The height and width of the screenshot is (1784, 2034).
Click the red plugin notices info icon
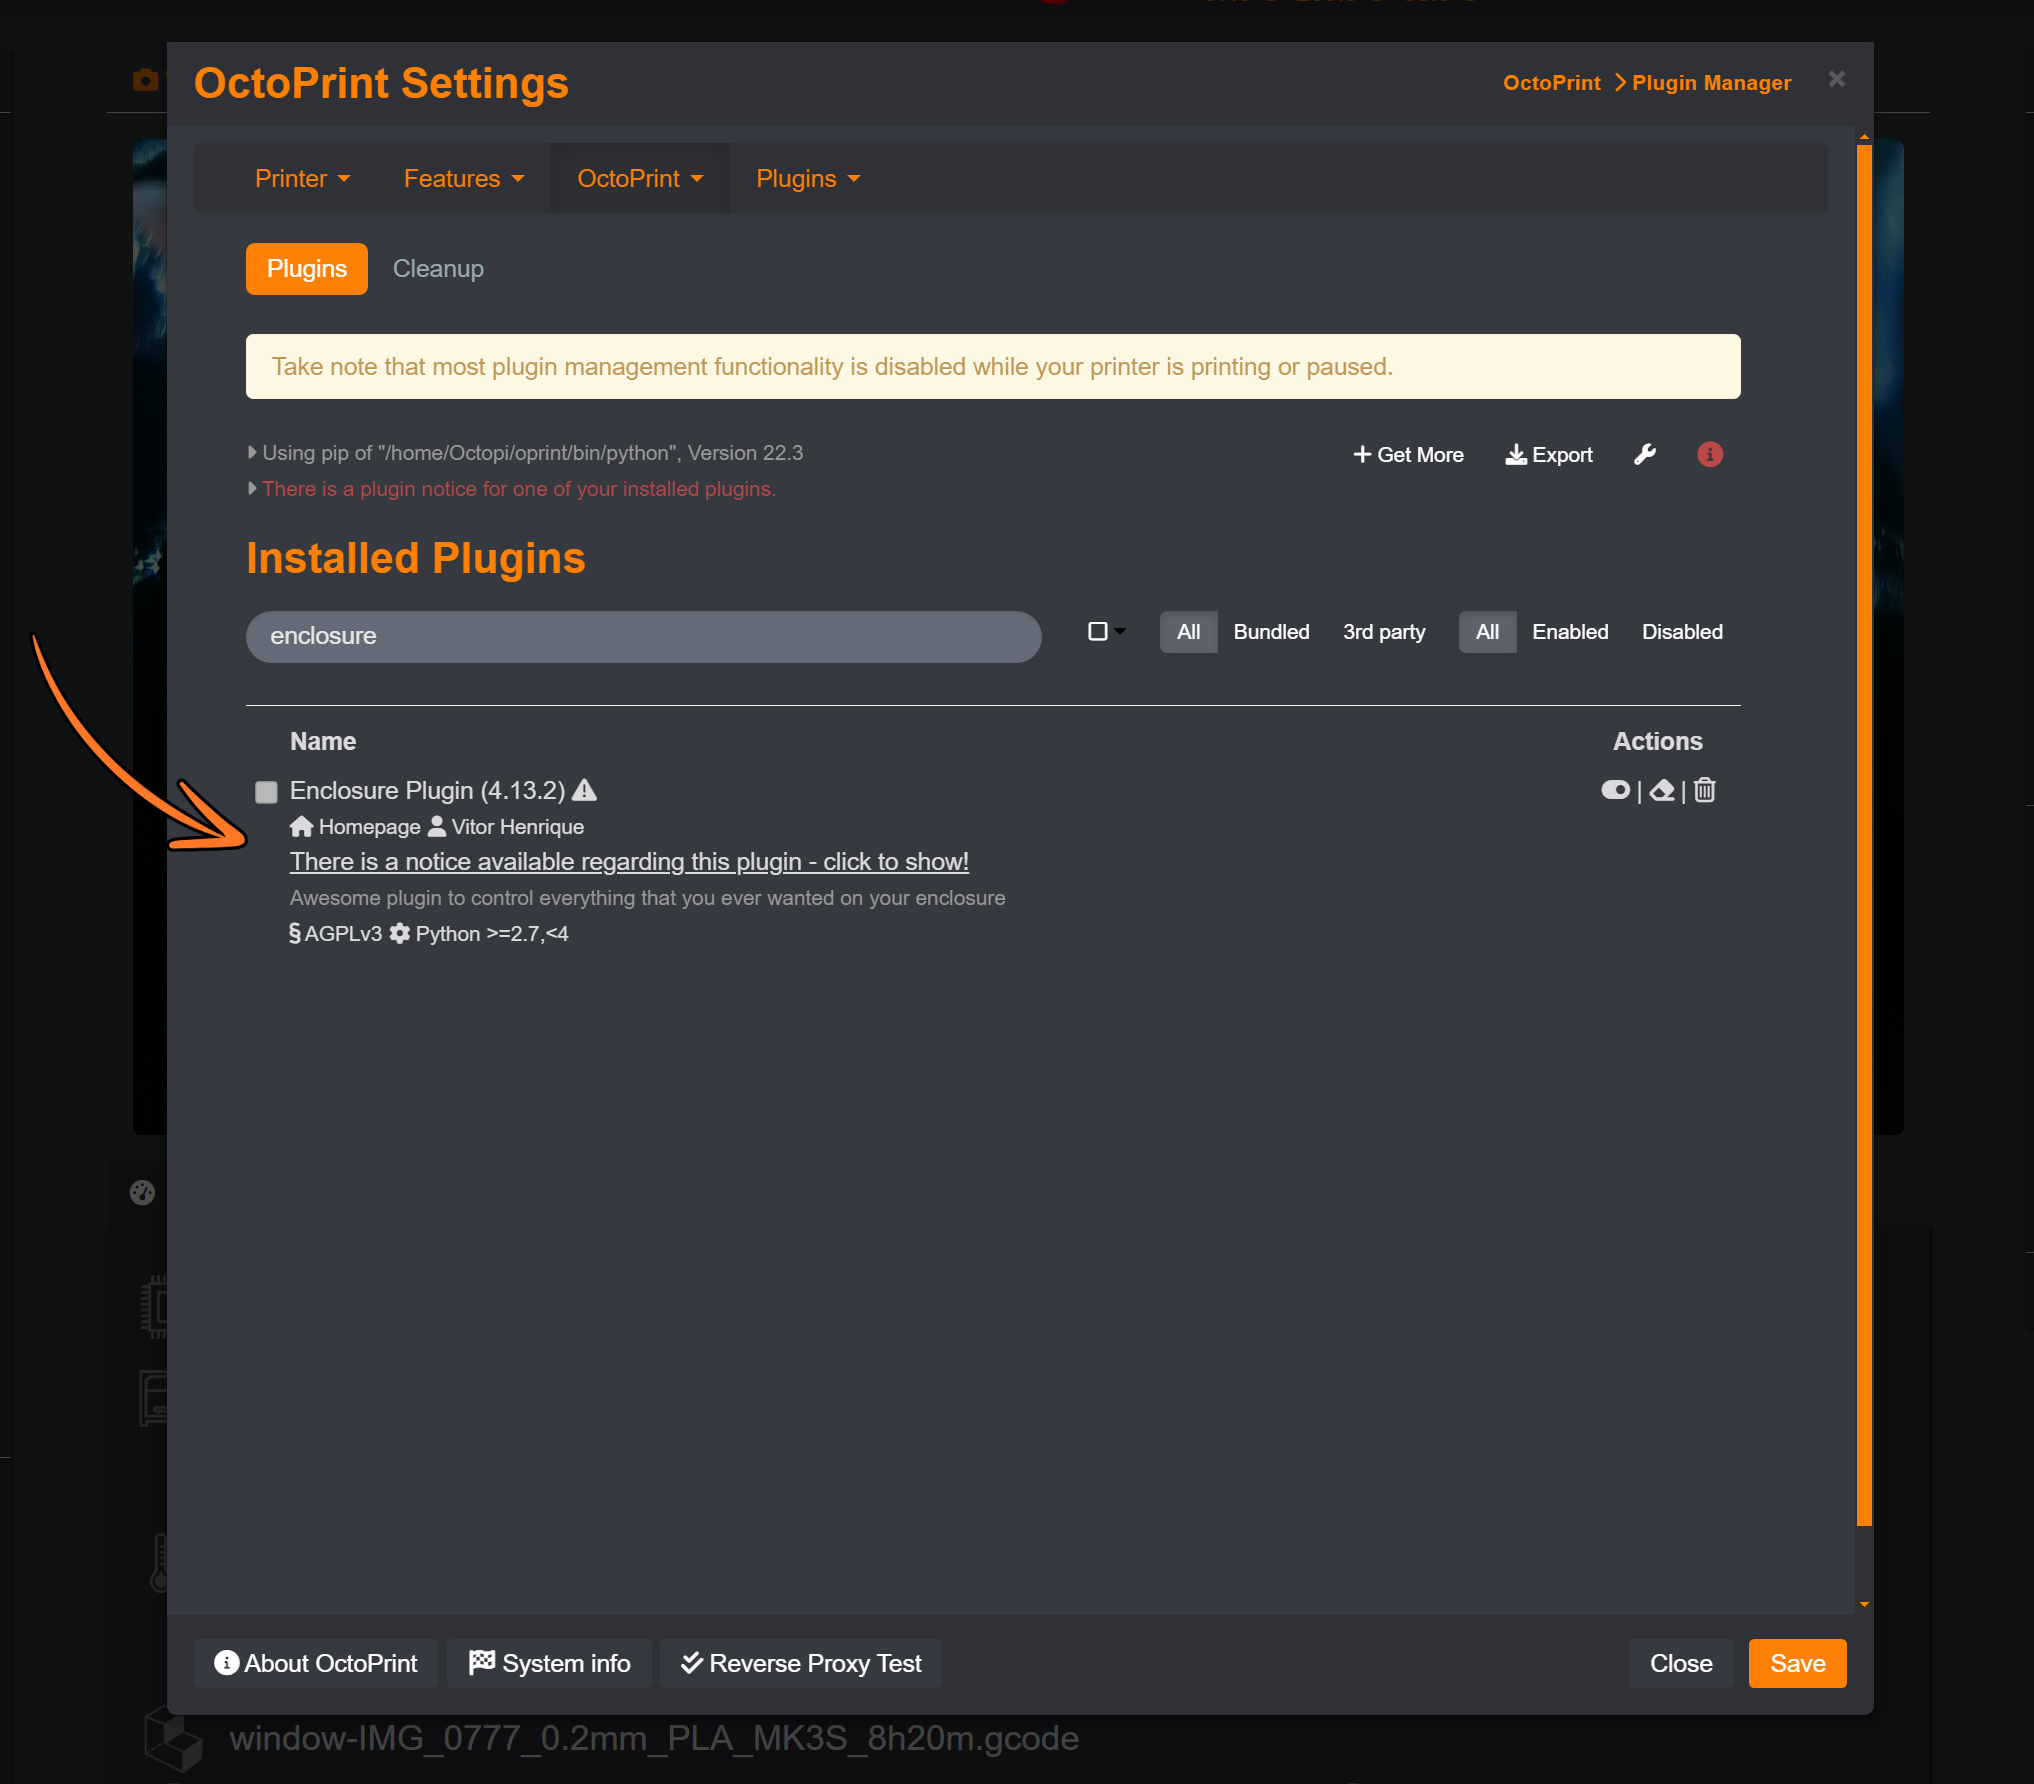pos(1710,455)
